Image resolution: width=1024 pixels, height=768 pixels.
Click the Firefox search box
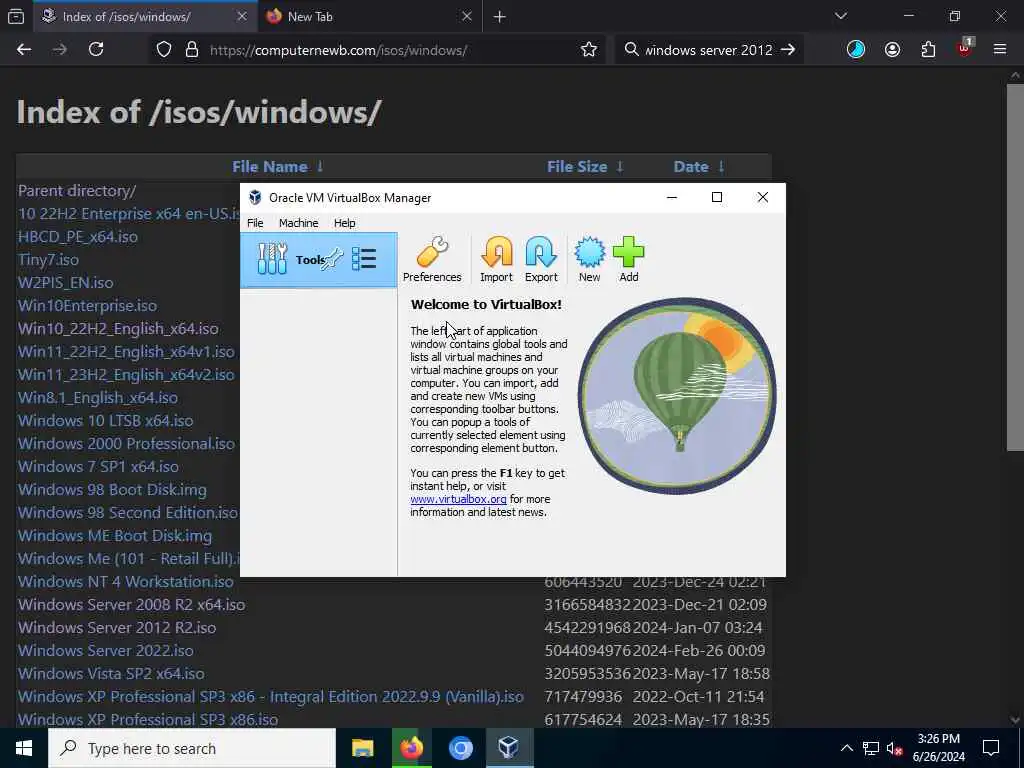tap(709, 50)
